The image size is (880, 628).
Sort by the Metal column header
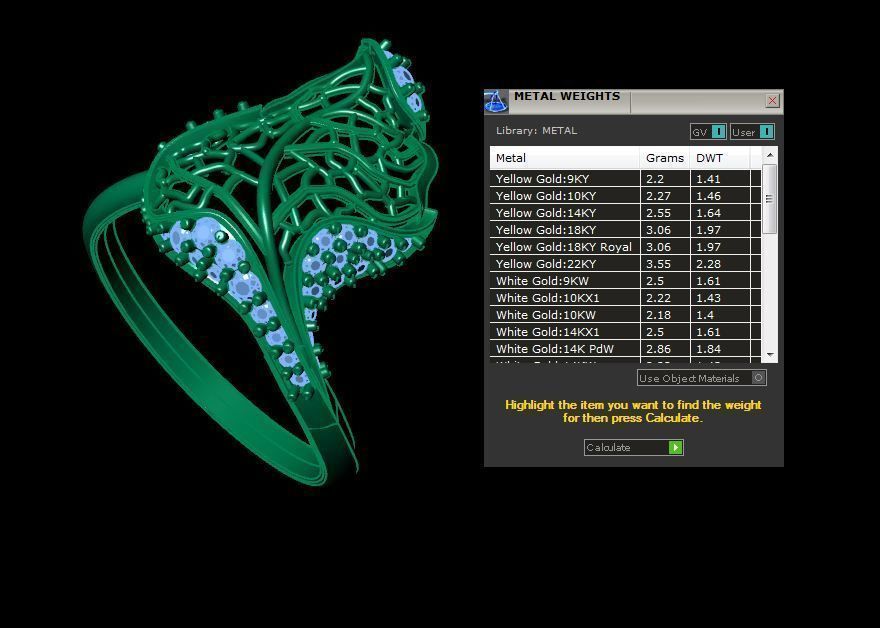[565, 158]
